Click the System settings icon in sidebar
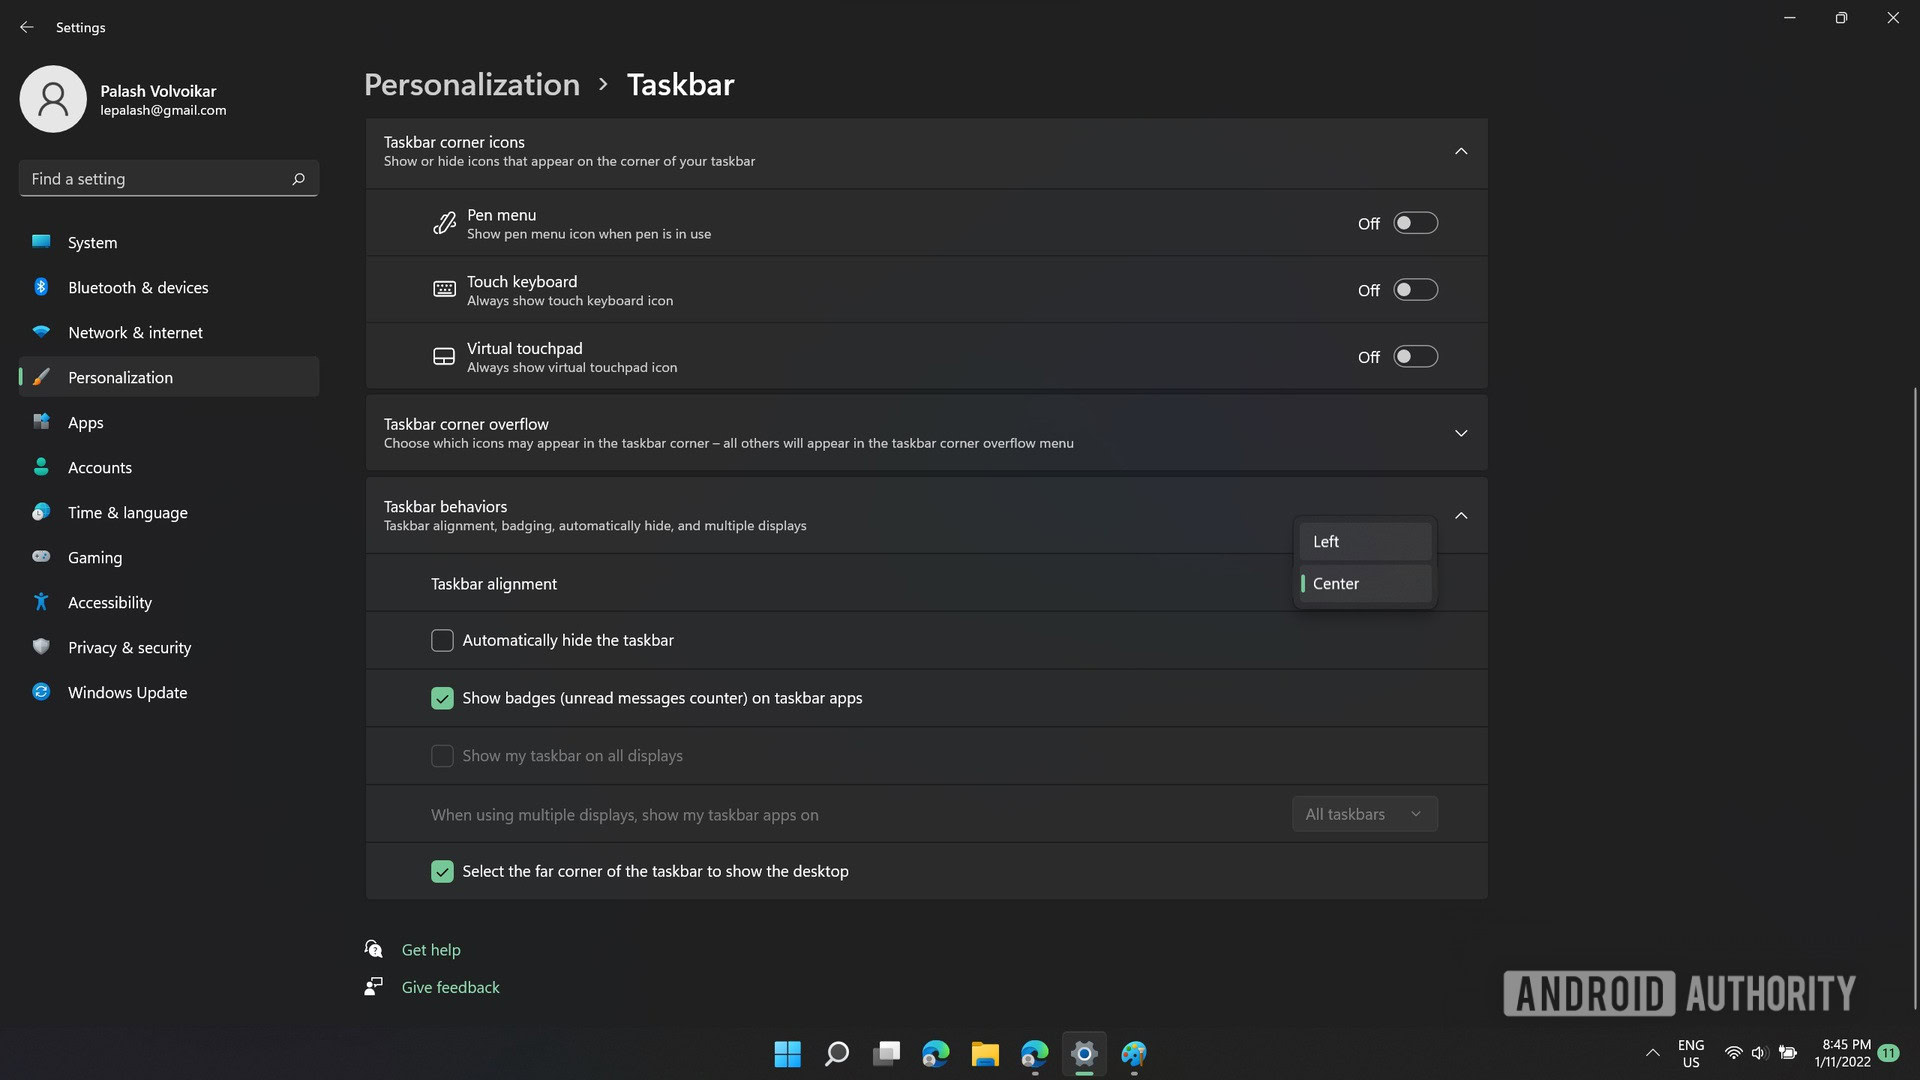Screen dimensions: 1920x1080 pos(41,243)
